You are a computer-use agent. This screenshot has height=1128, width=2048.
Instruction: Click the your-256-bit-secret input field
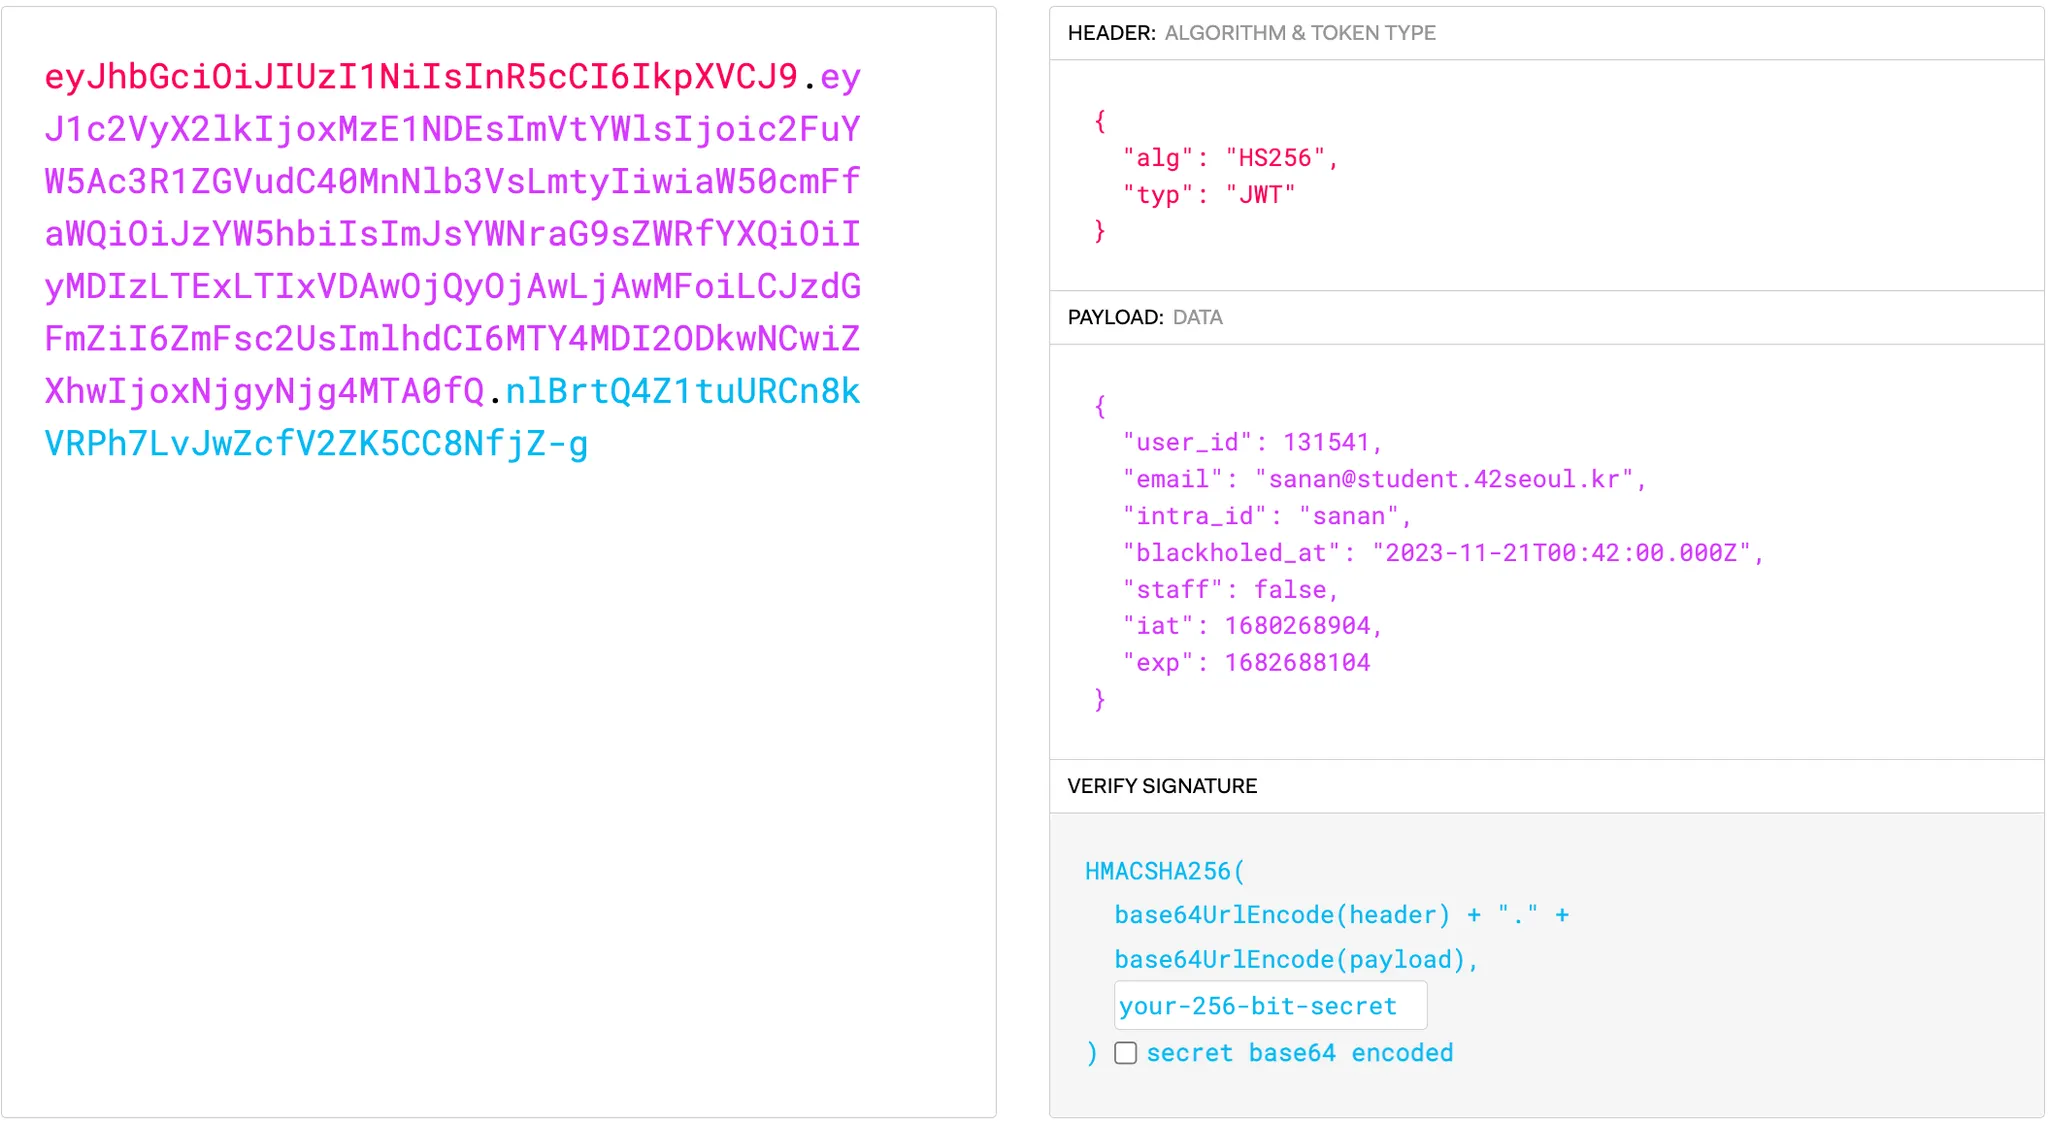coord(1269,1006)
